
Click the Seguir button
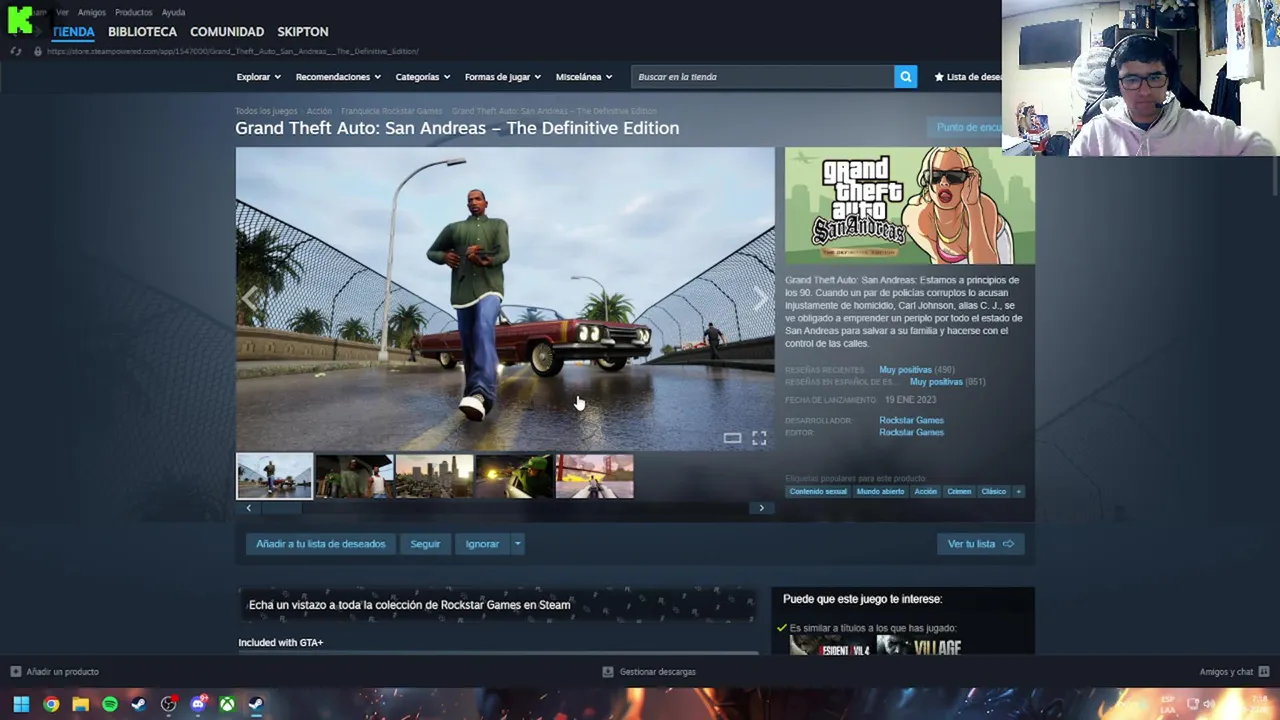(425, 544)
